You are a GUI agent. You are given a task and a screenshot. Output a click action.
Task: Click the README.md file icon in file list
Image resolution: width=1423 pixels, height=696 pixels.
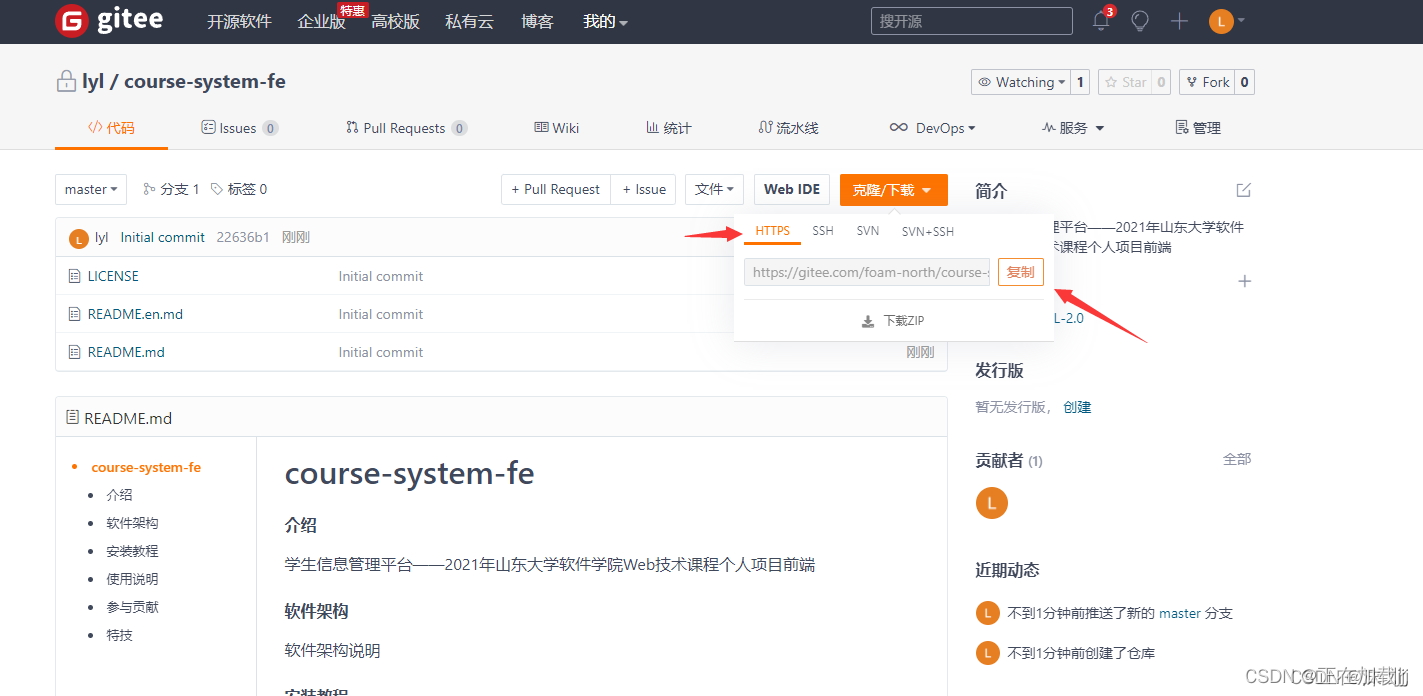click(74, 352)
